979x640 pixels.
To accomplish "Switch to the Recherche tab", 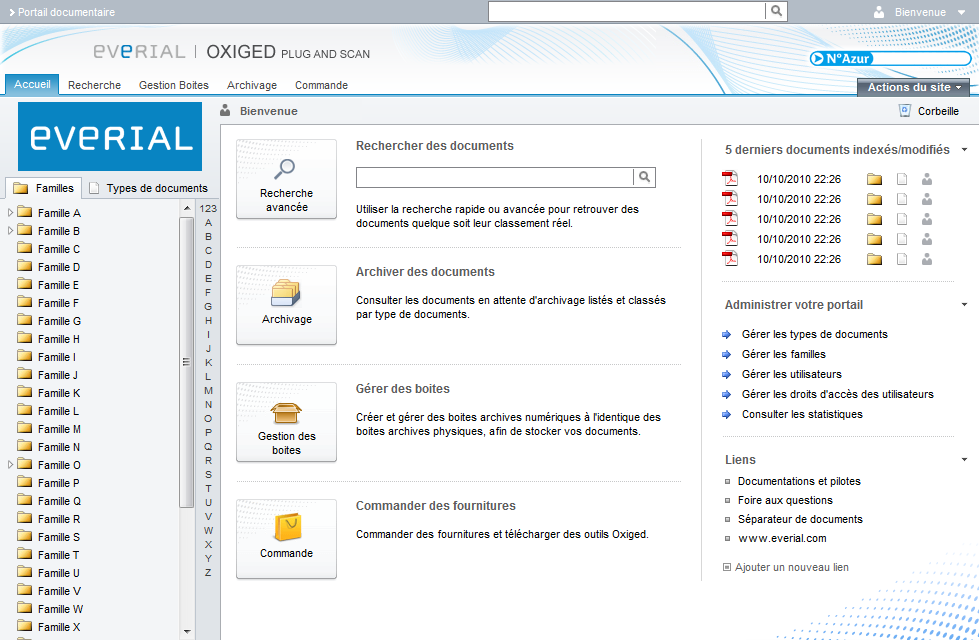I will pos(94,85).
